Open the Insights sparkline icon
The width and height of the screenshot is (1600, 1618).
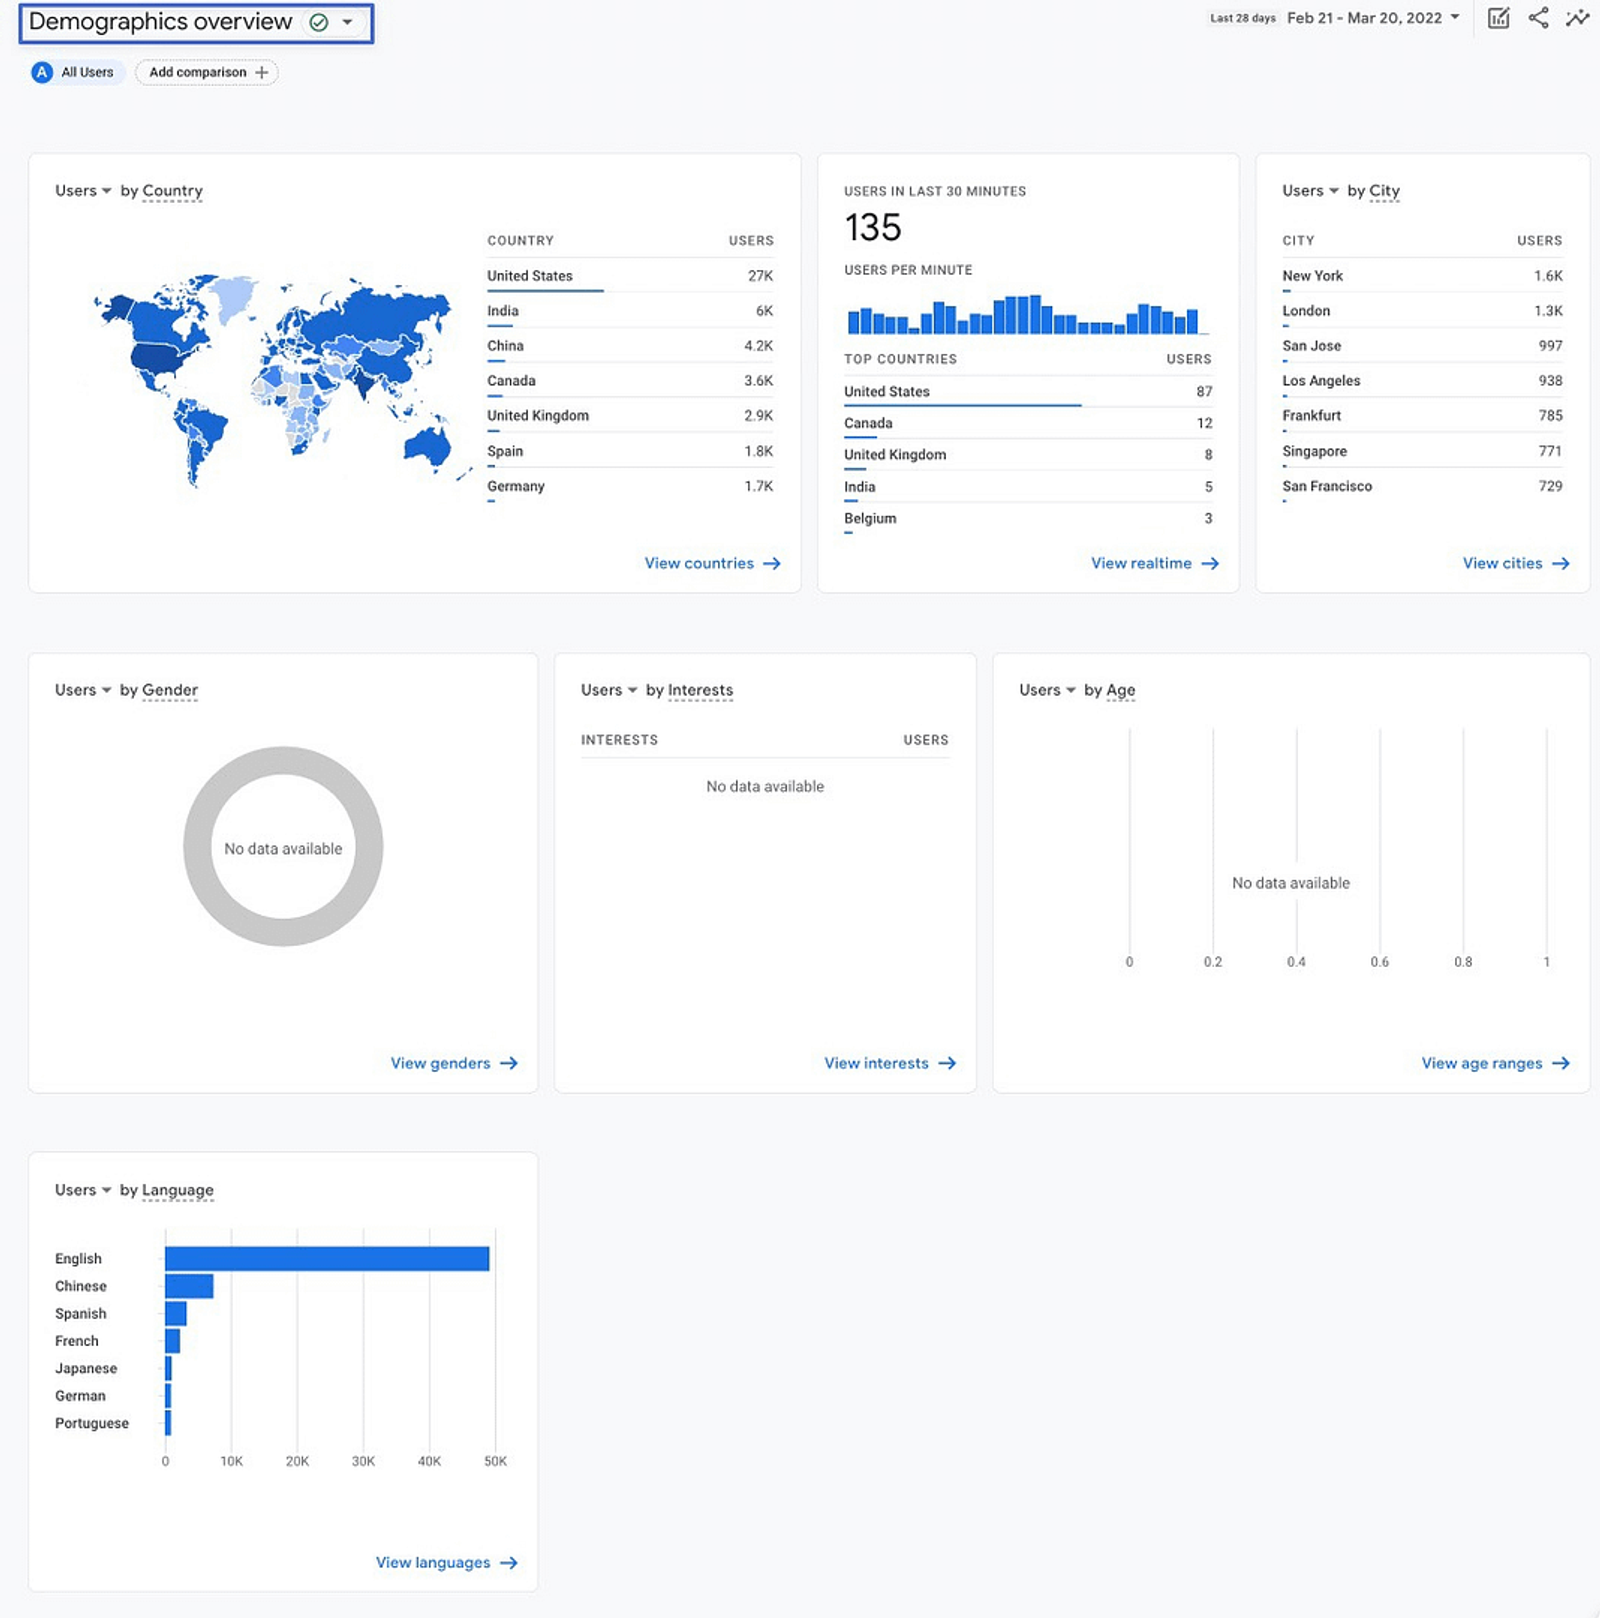[x=1577, y=18]
